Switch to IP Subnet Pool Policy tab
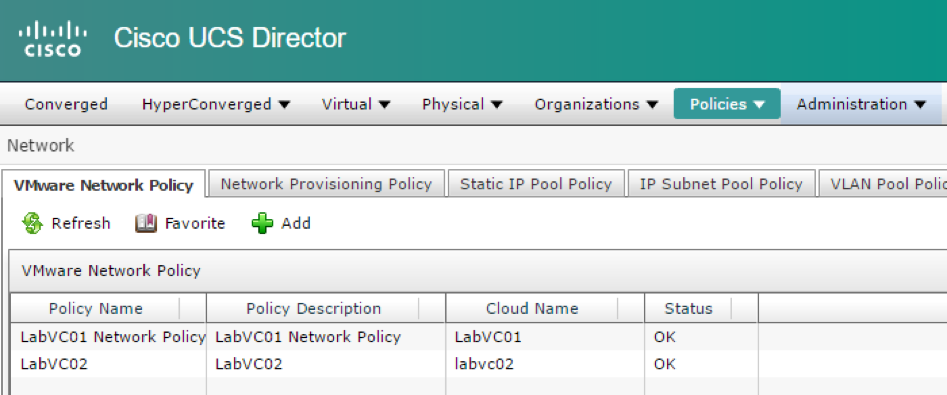Screen dimensions: 947x395 [x=721, y=184]
